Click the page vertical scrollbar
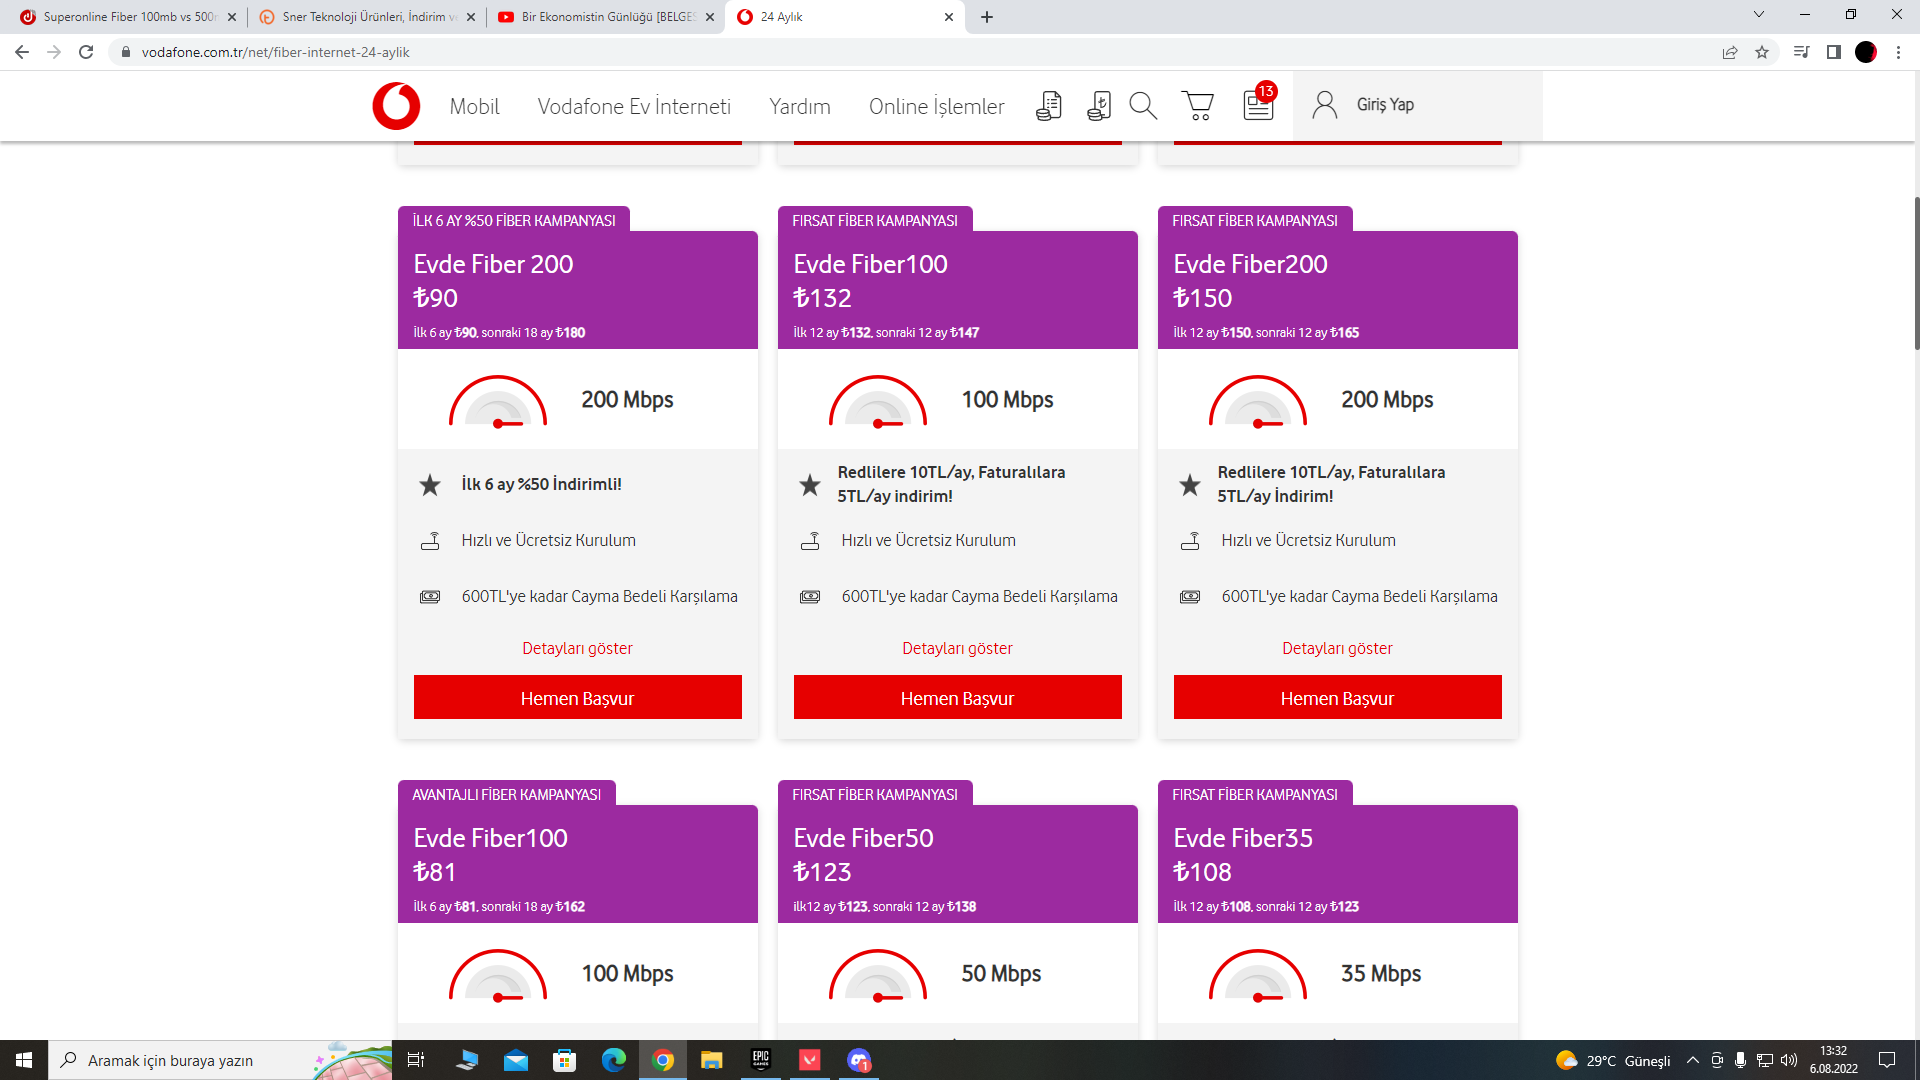 click(1916, 272)
